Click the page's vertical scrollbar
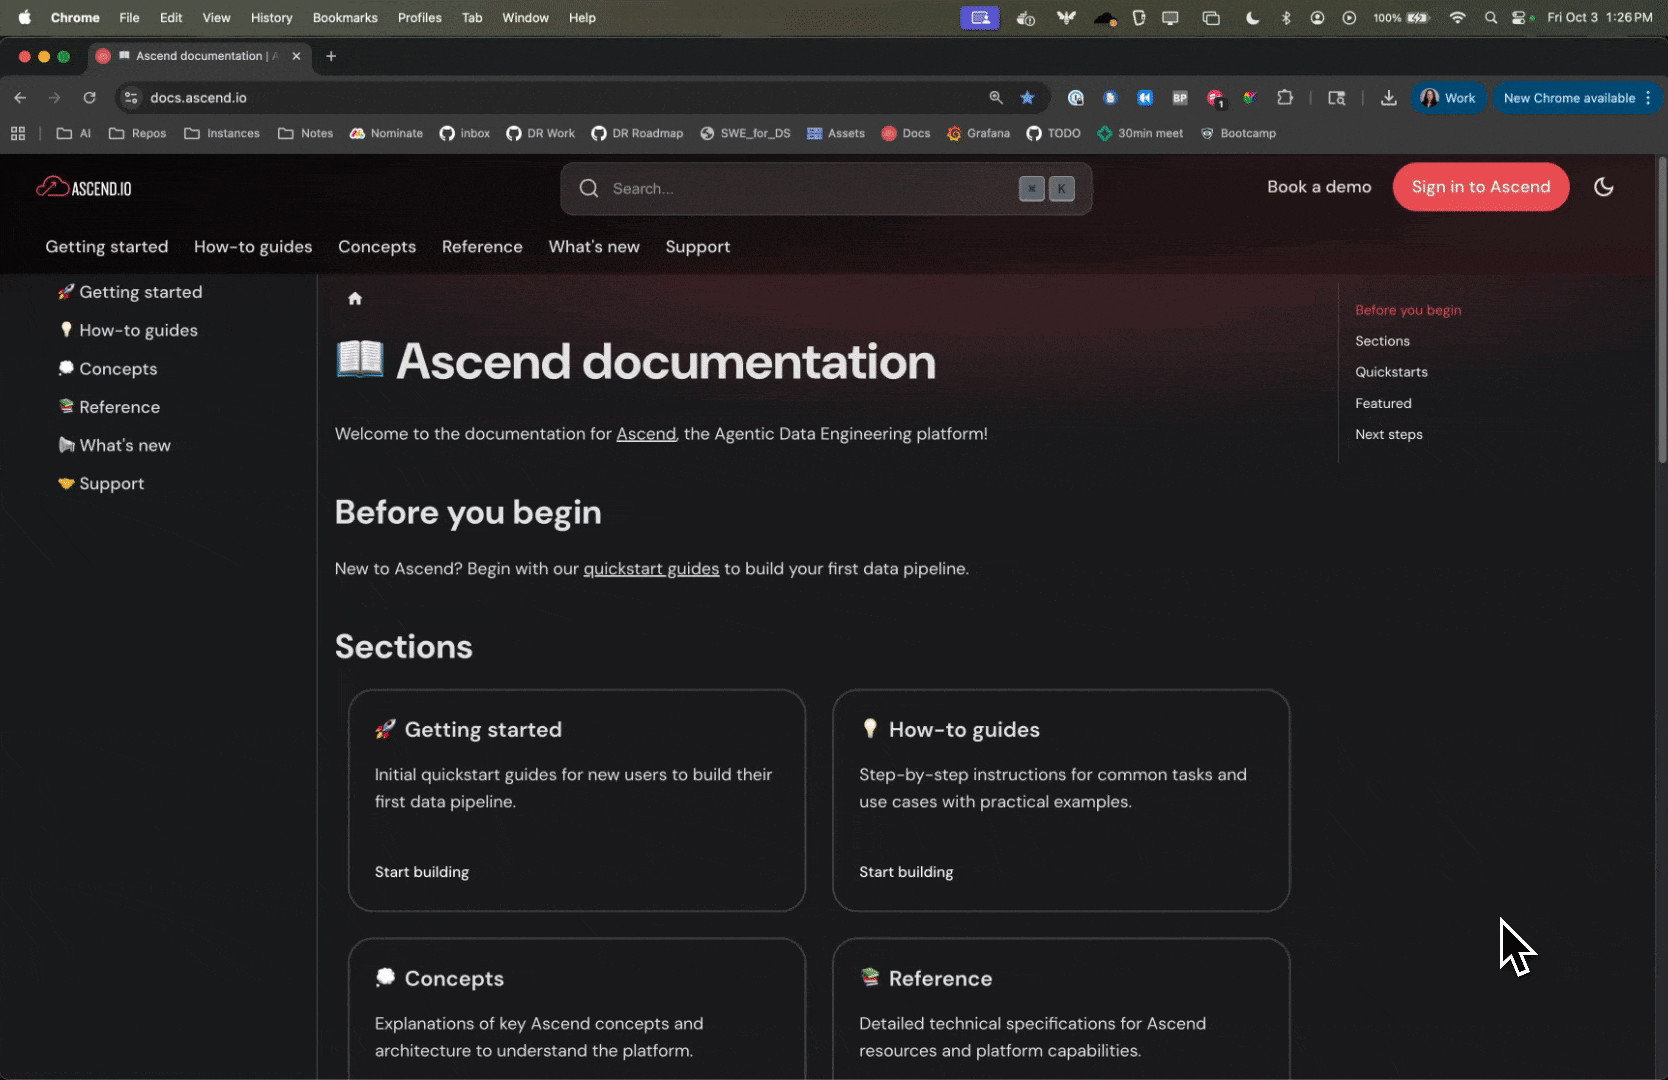 [1662, 310]
